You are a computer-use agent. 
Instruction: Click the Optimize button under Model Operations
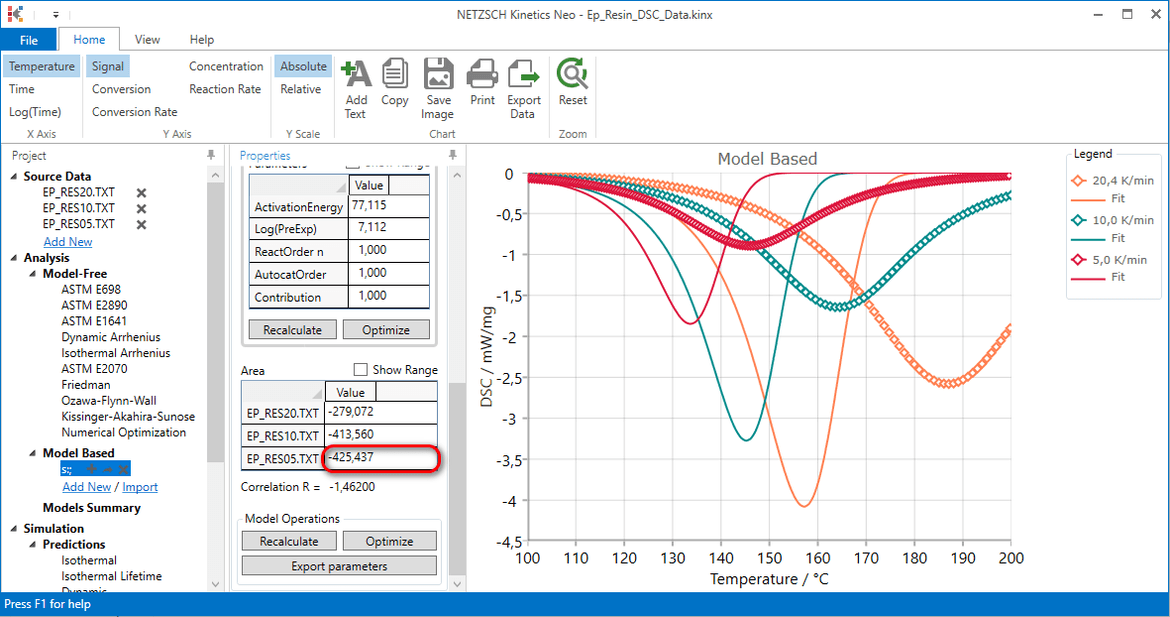[x=389, y=540]
